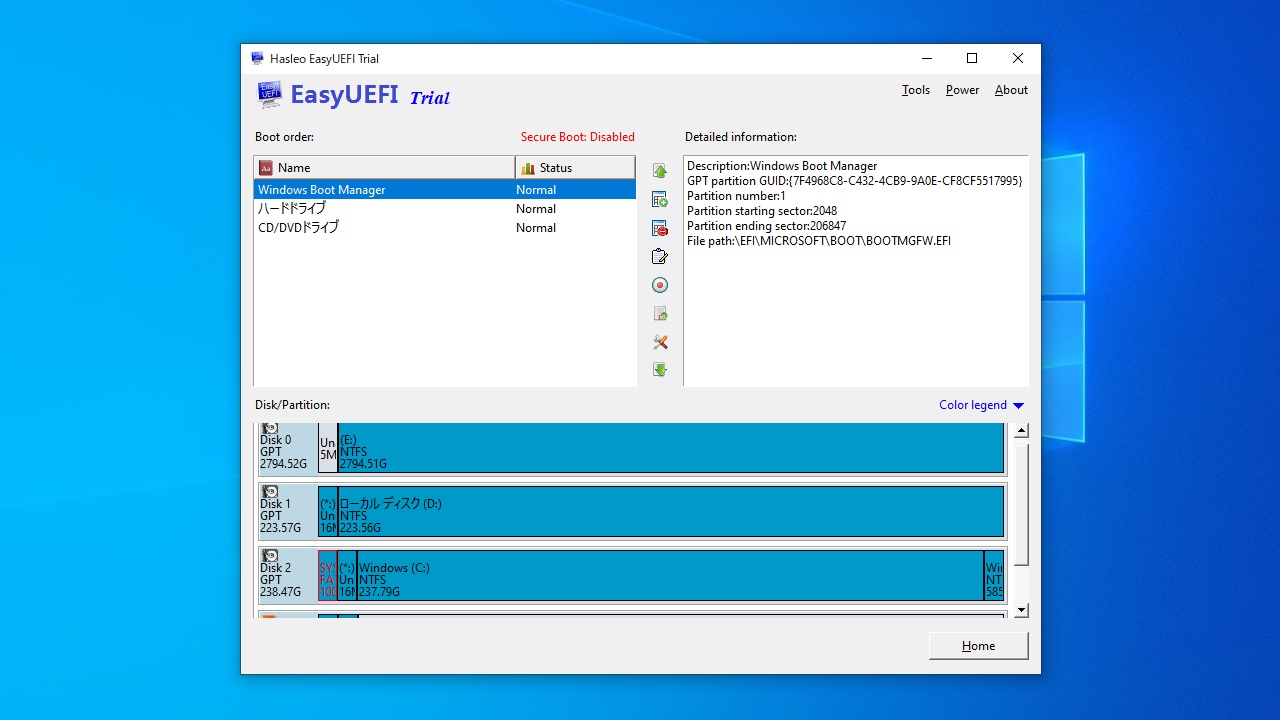The height and width of the screenshot is (720, 1280).
Task: Click the Home button
Action: click(x=978, y=646)
